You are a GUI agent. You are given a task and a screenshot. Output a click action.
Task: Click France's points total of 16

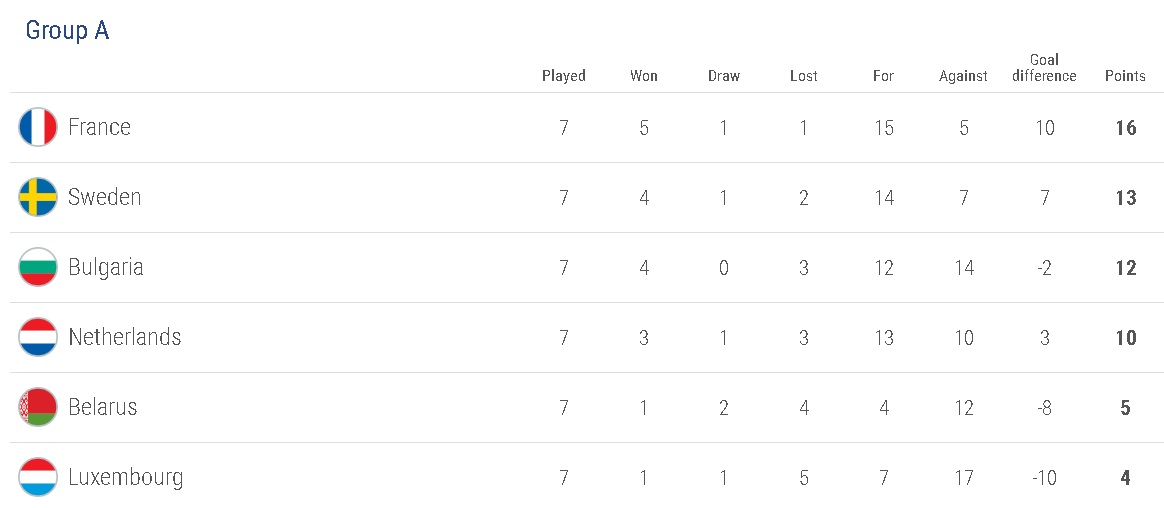click(1125, 128)
